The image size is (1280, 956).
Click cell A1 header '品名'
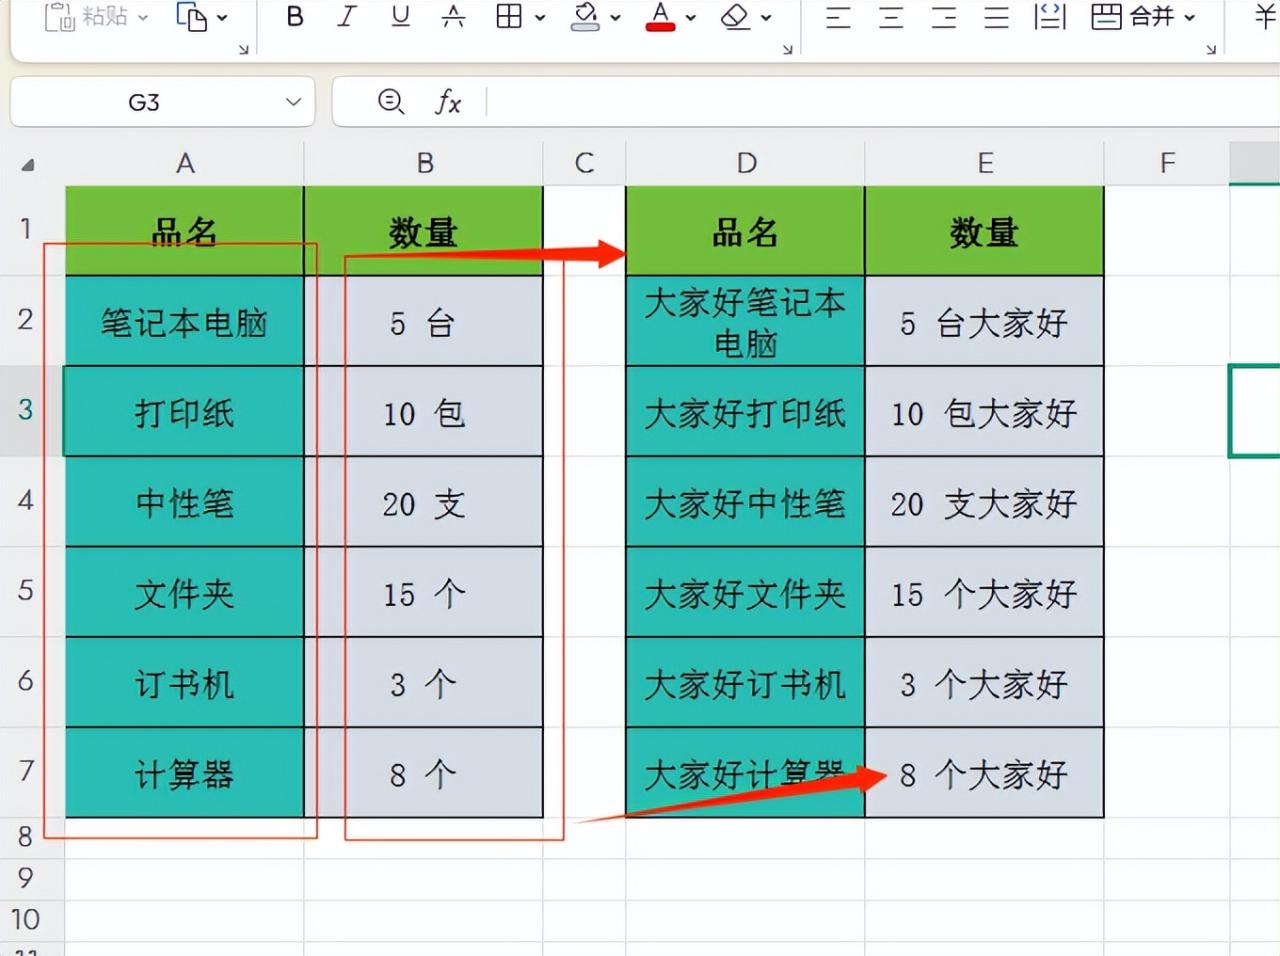coord(185,231)
